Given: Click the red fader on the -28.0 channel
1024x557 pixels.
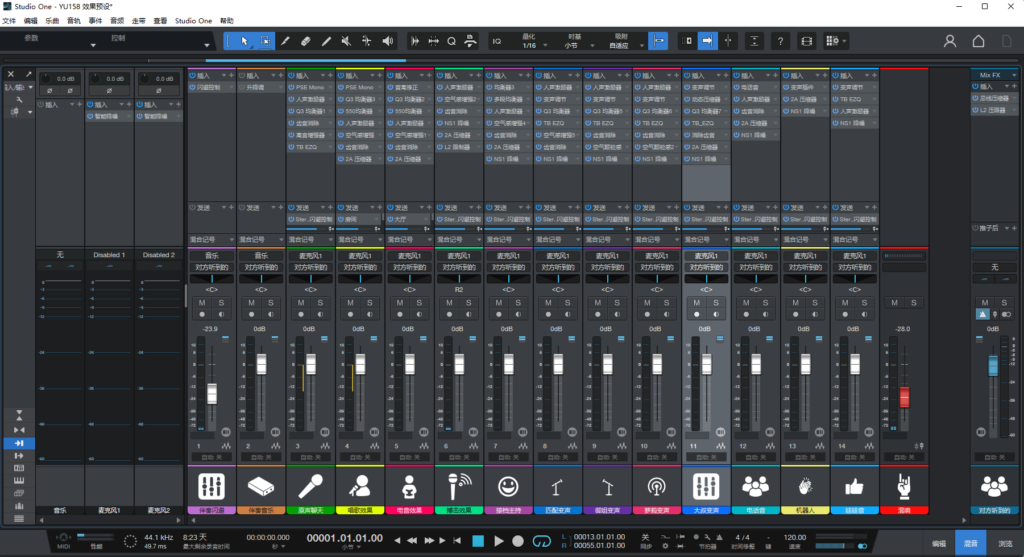Looking at the screenshot, I should [x=904, y=396].
